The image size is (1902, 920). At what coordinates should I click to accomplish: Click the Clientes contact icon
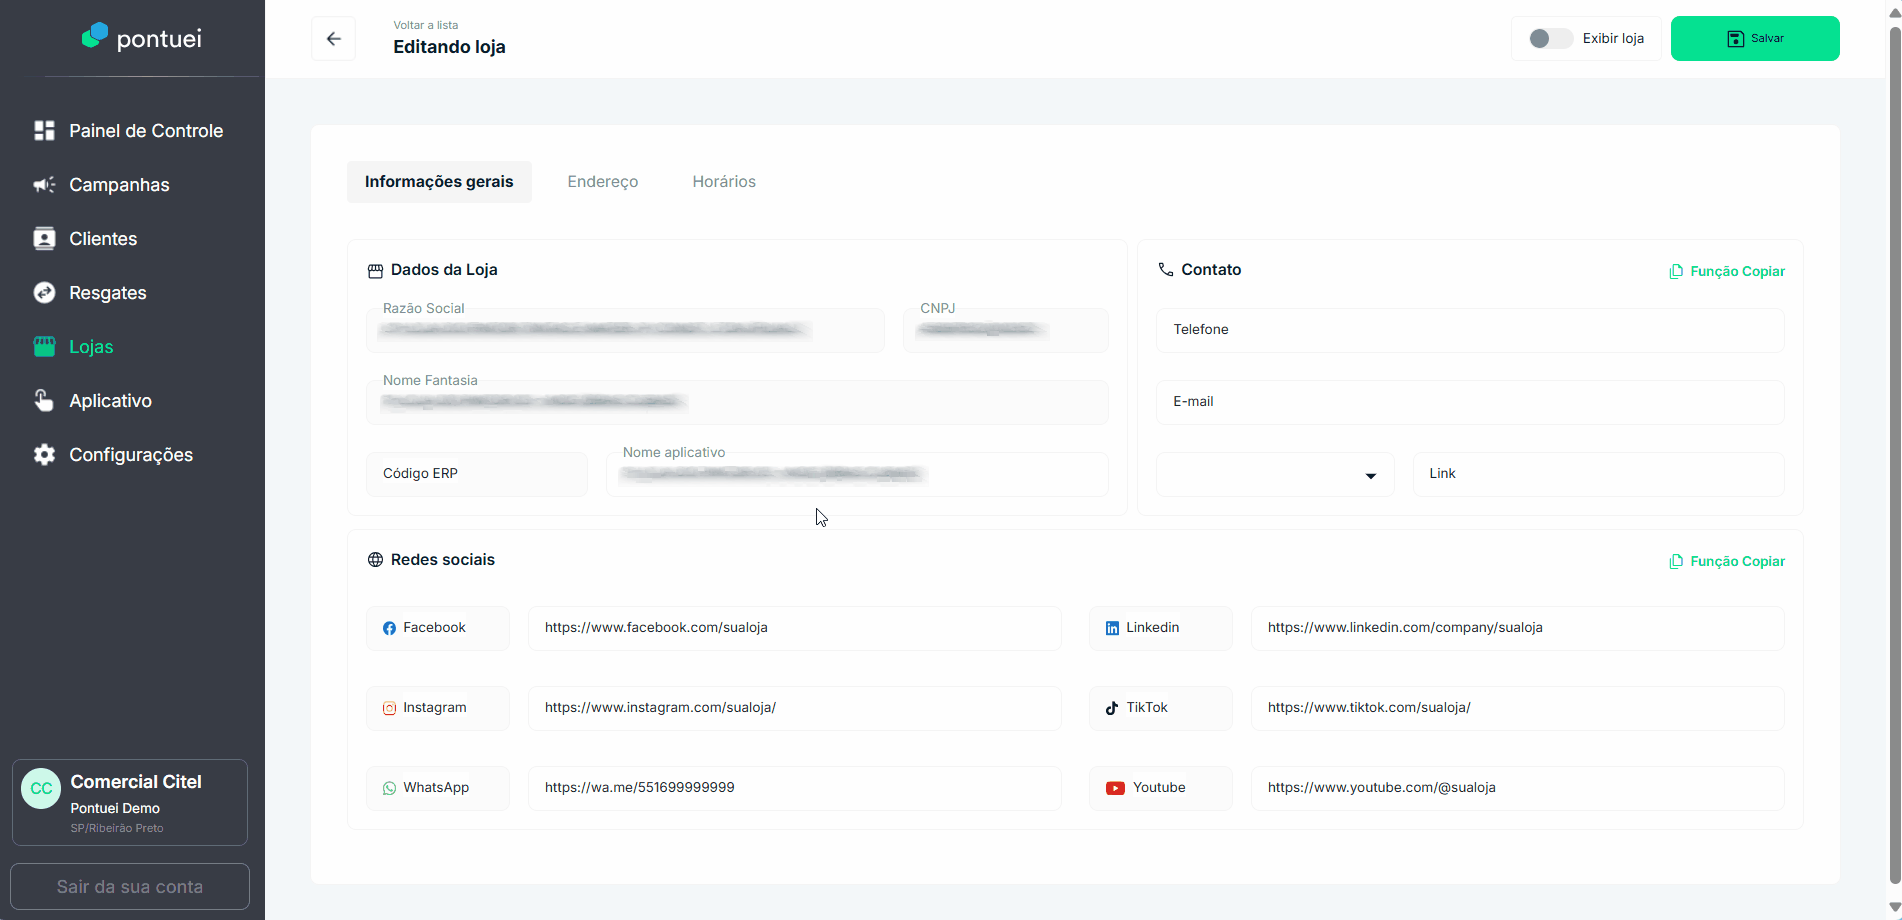click(x=44, y=239)
